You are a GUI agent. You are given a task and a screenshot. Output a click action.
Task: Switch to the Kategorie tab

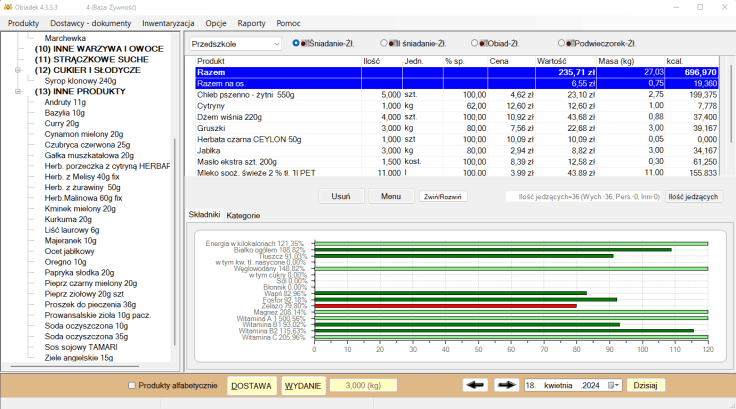(243, 215)
